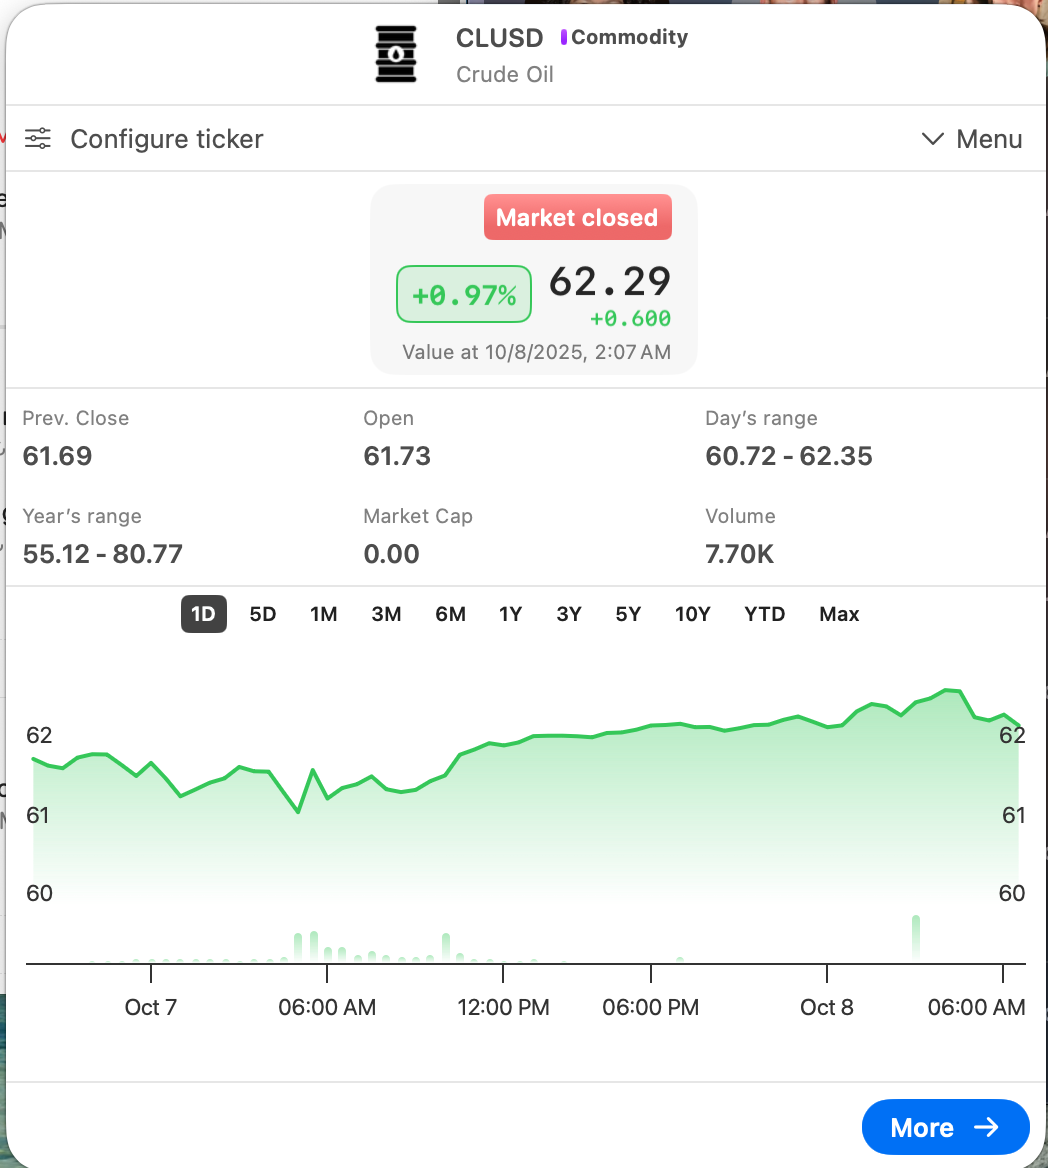Open Configure ticker settings

166,139
